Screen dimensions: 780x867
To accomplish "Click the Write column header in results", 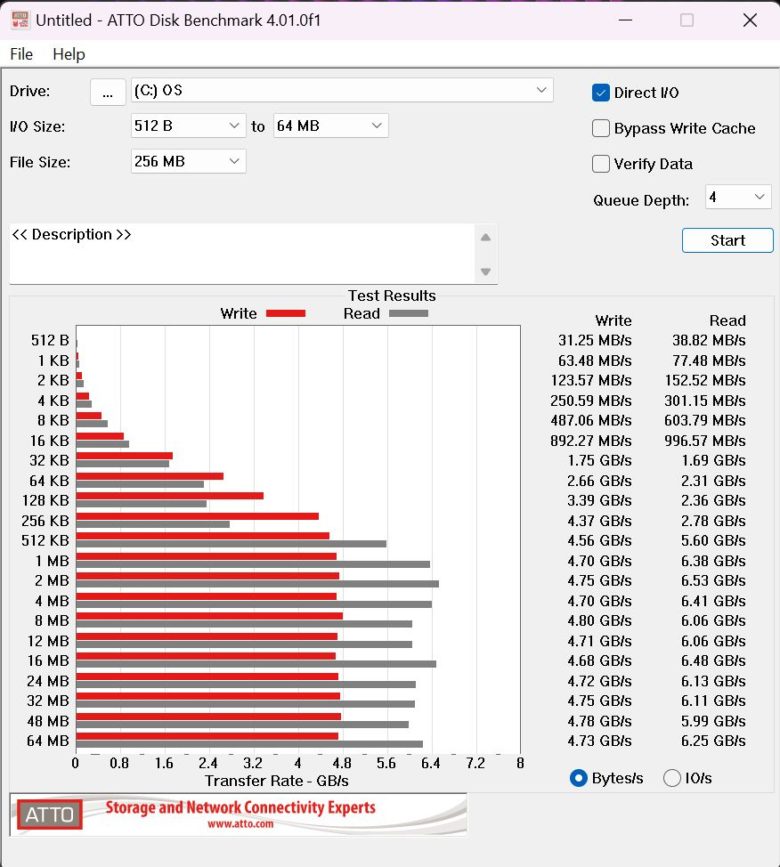I will click(613, 320).
